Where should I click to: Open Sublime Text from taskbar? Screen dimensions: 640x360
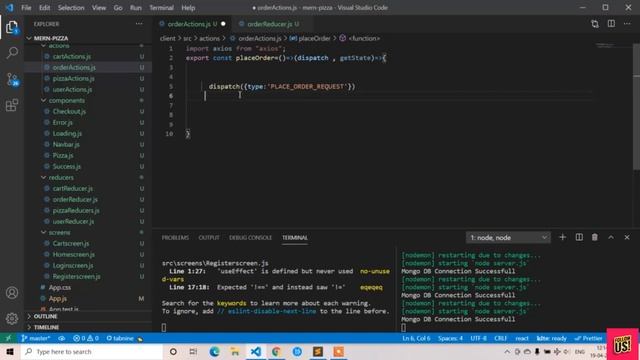[x=318, y=351]
